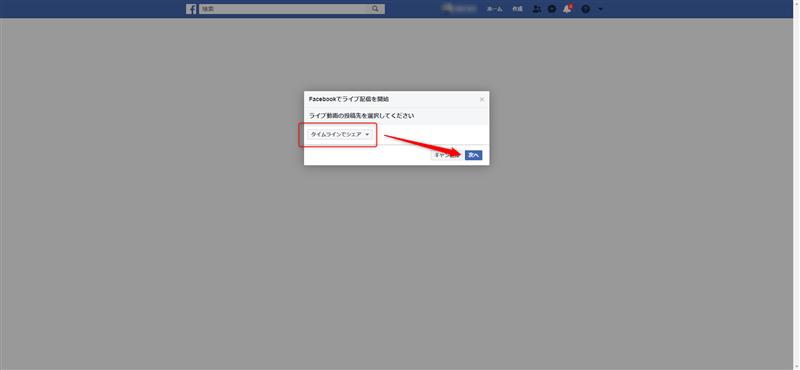Go to ホーム in the top bar

coord(494,9)
